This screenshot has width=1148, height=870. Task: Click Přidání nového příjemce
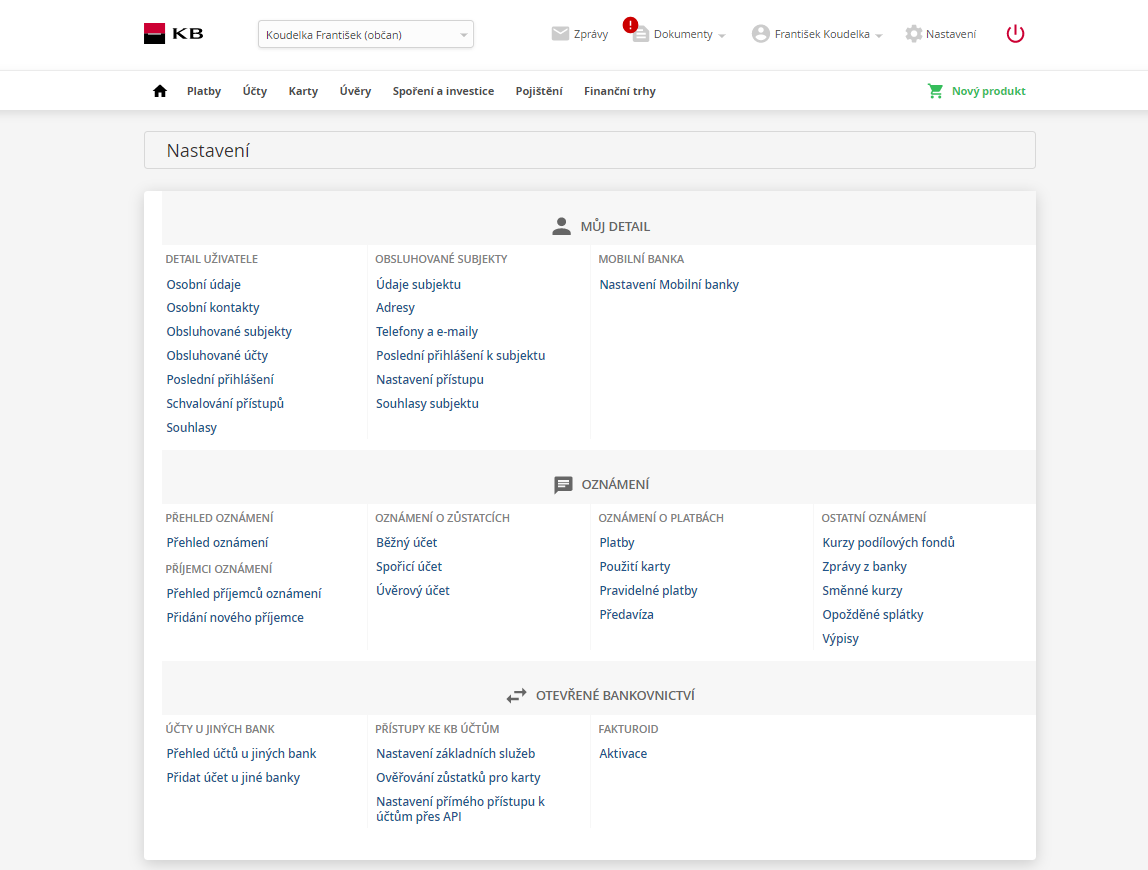(234, 618)
